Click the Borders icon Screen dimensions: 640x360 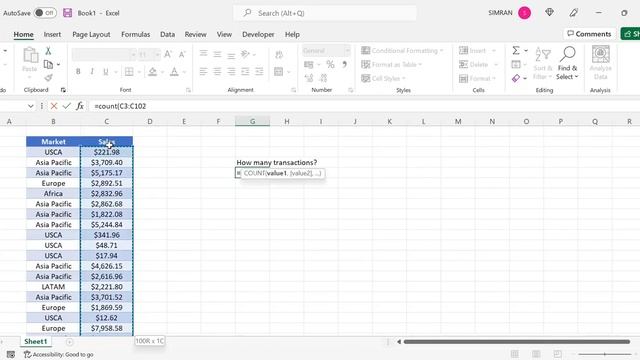(x=129, y=72)
